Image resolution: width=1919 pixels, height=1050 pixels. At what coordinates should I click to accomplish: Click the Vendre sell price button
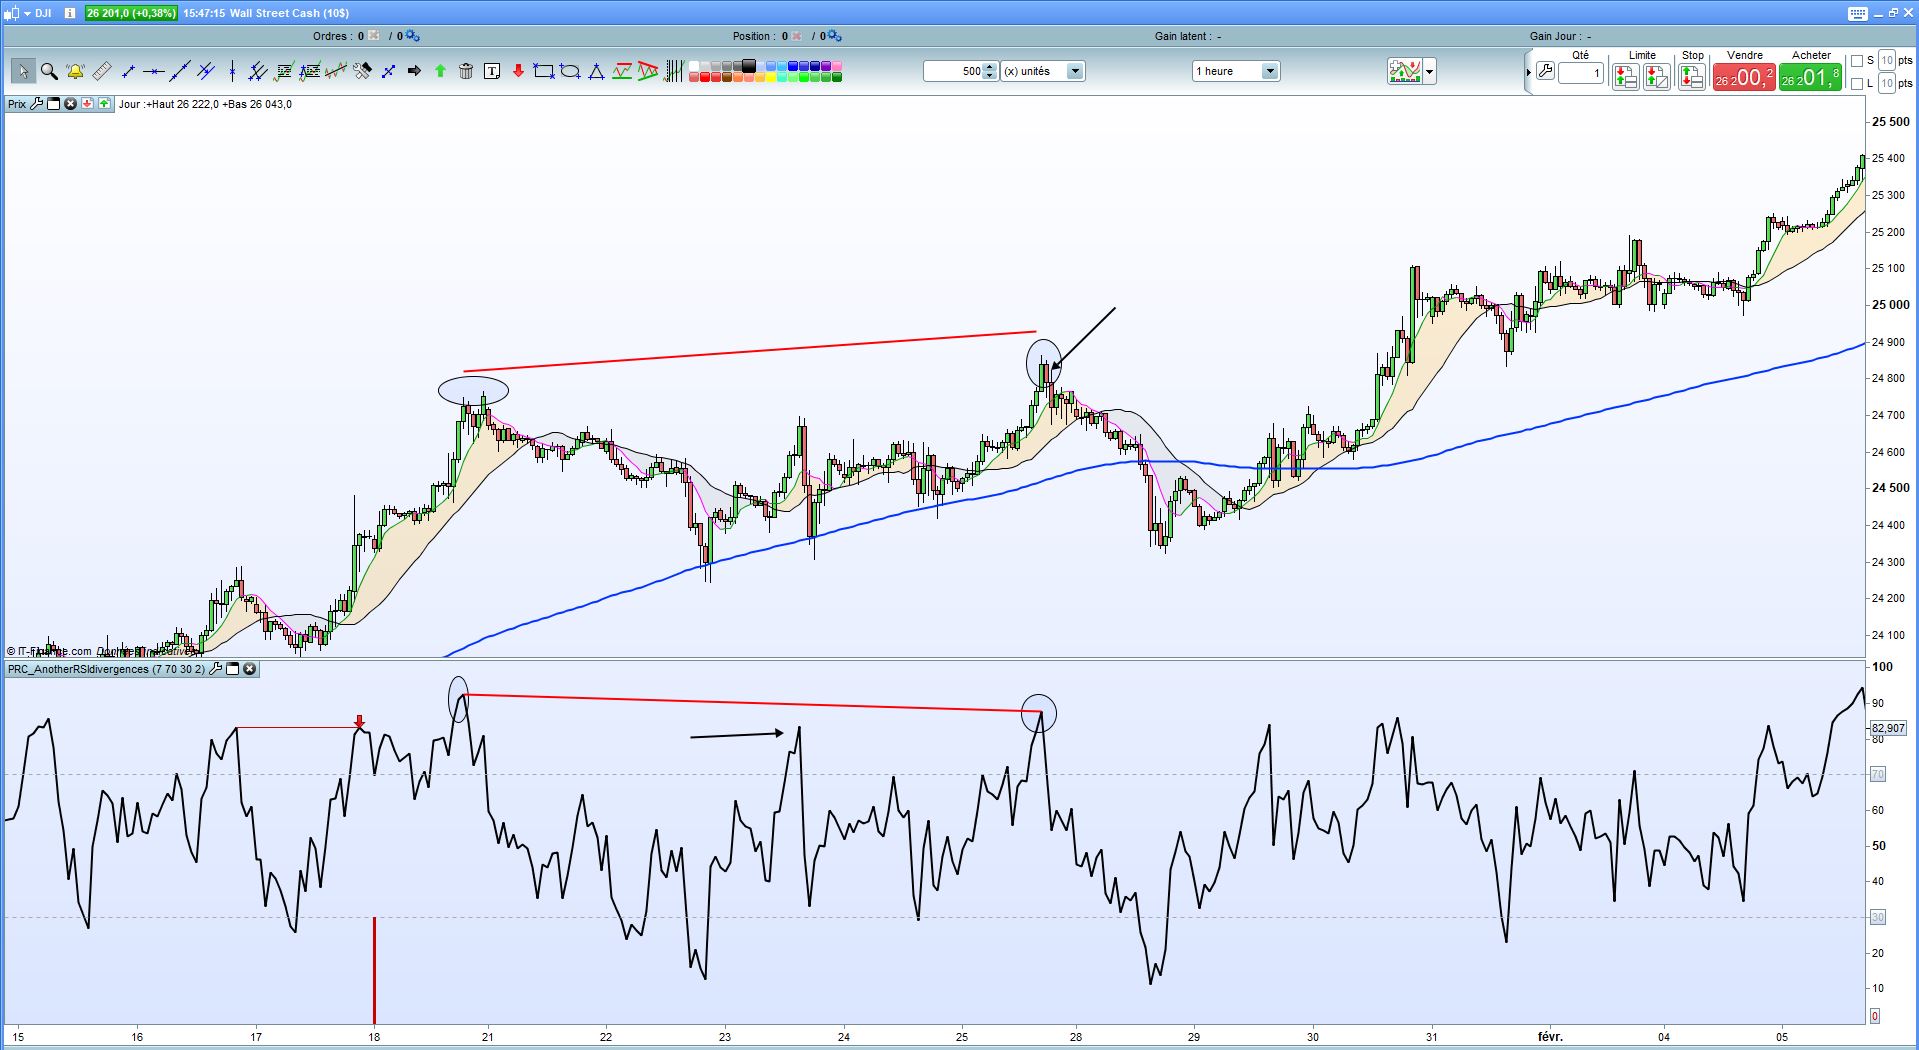[1744, 77]
